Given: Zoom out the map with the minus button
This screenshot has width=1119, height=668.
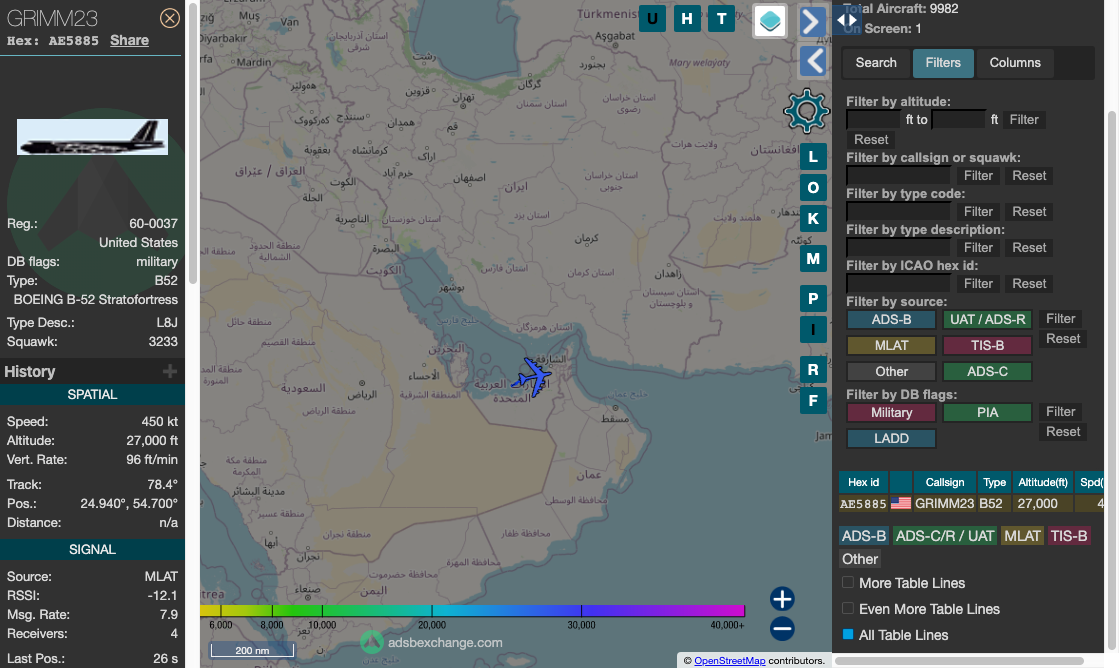Looking at the screenshot, I should pyautogui.click(x=782, y=629).
